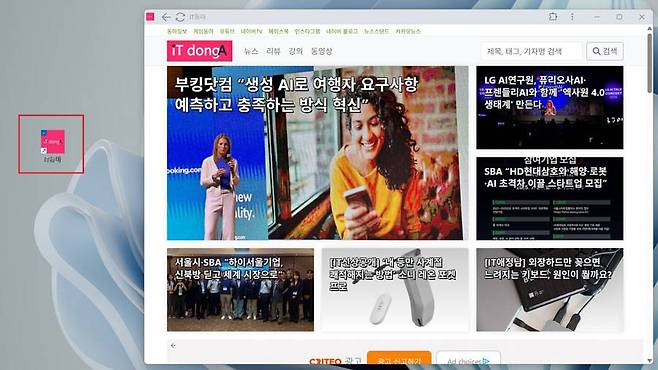Select the 강의 menu item
Image resolution: width=658 pixels, height=370 pixels.
(295, 51)
